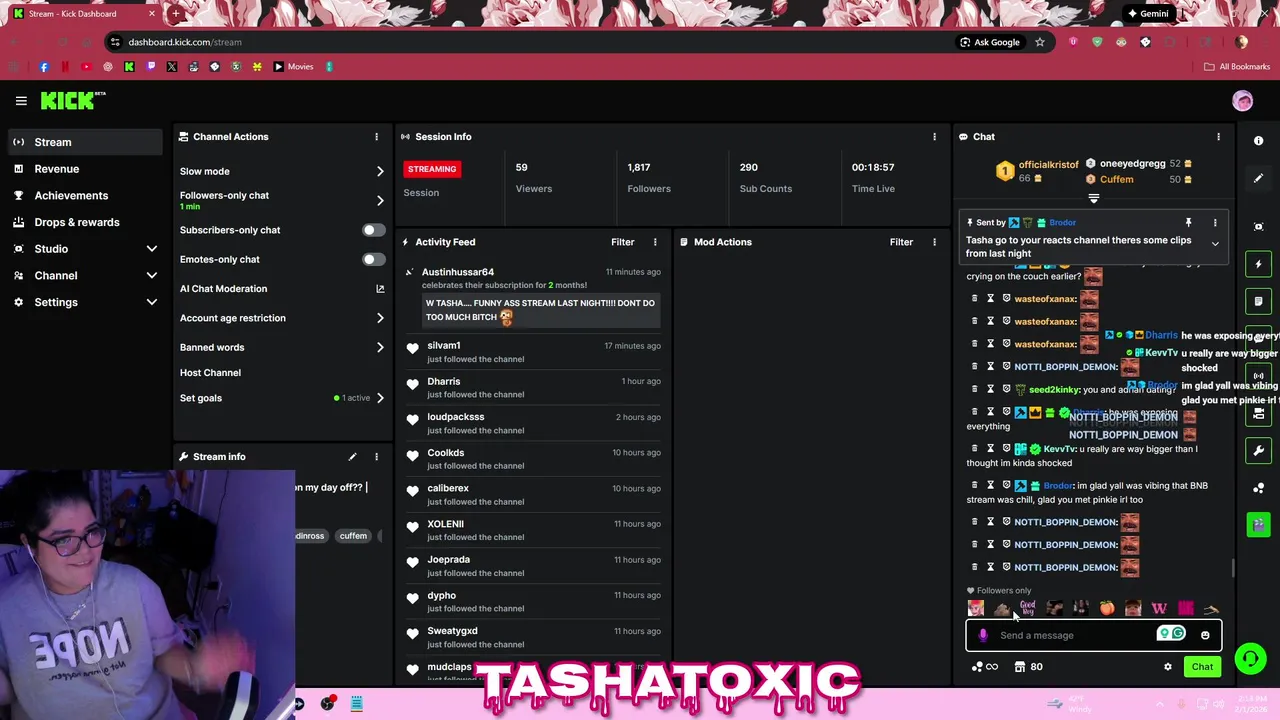The width and height of the screenshot is (1280, 720).
Task: Expand Channel sidebar section
Action: [x=152, y=276]
